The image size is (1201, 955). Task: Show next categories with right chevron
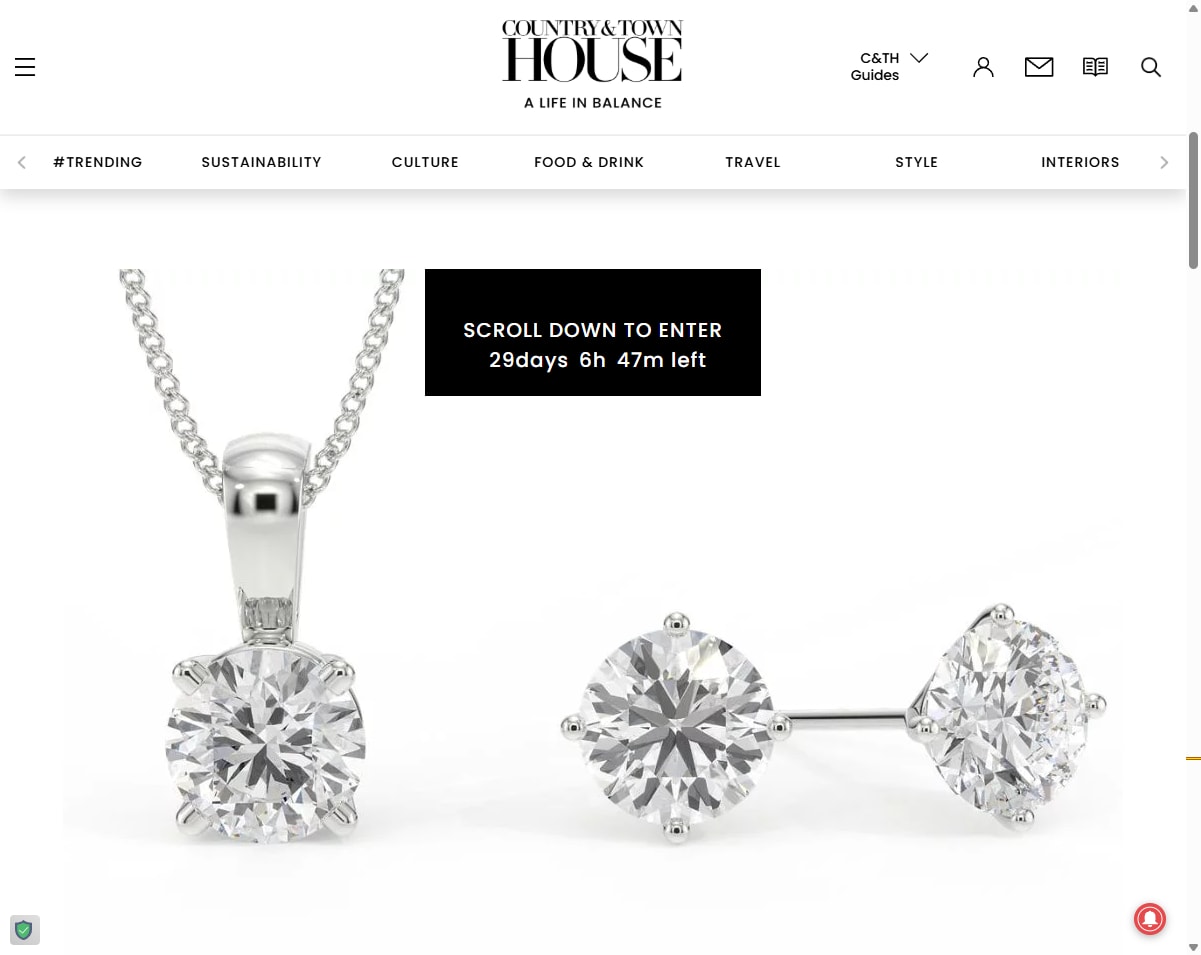point(1164,162)
